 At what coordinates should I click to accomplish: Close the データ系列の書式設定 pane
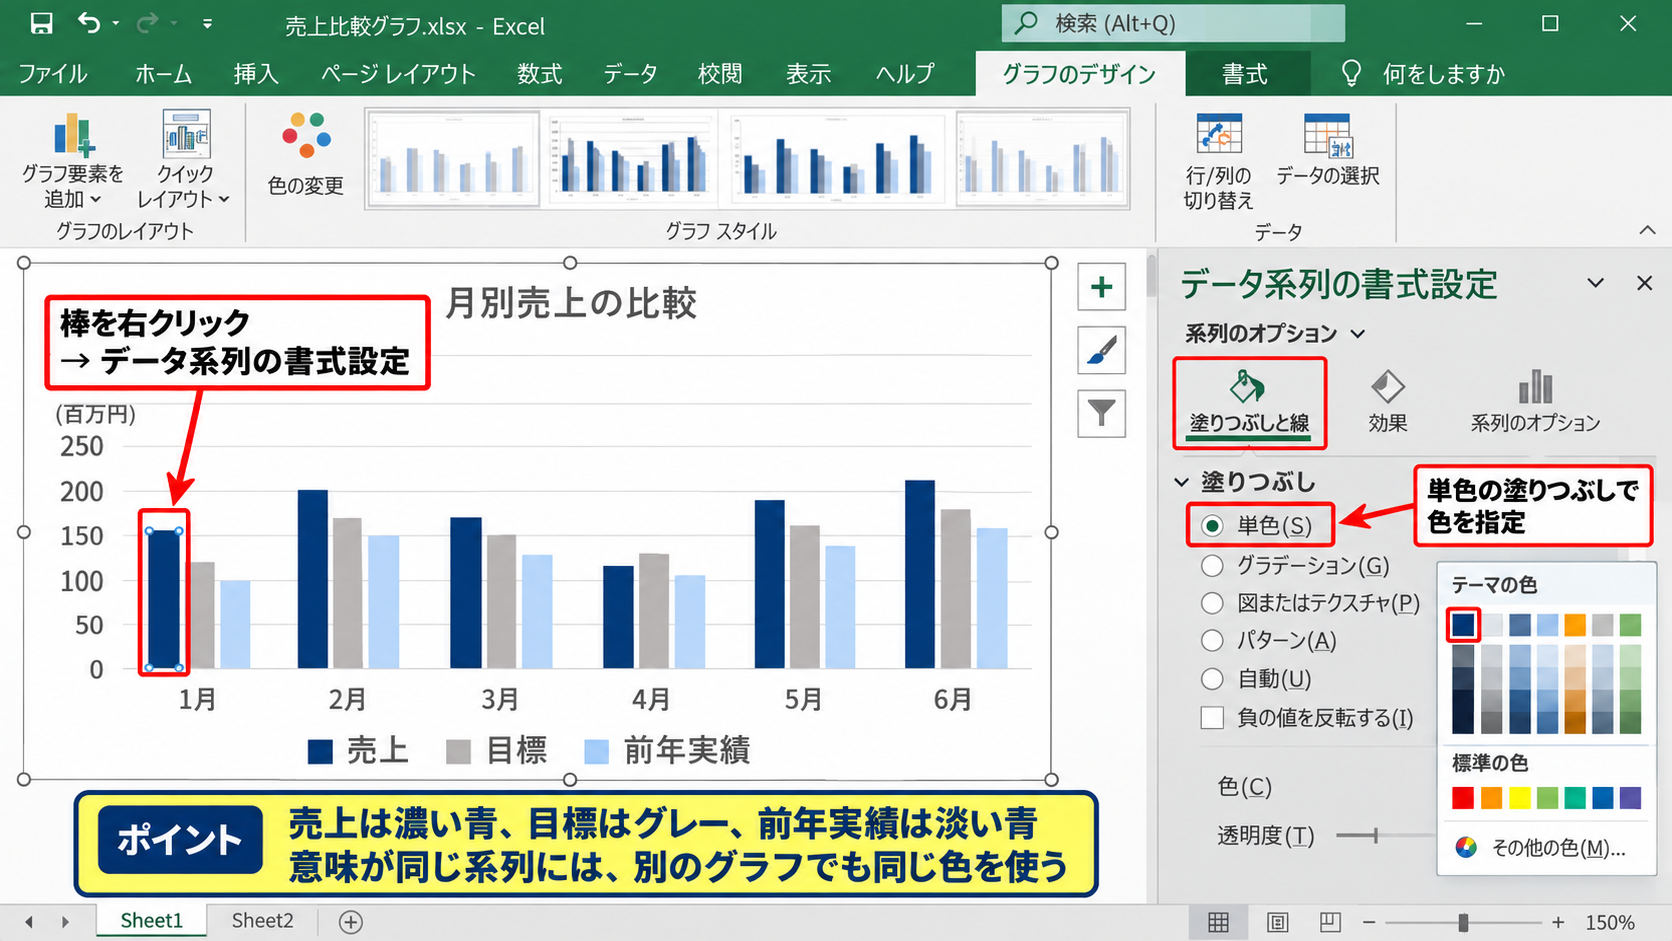(x=1644, y=283)
